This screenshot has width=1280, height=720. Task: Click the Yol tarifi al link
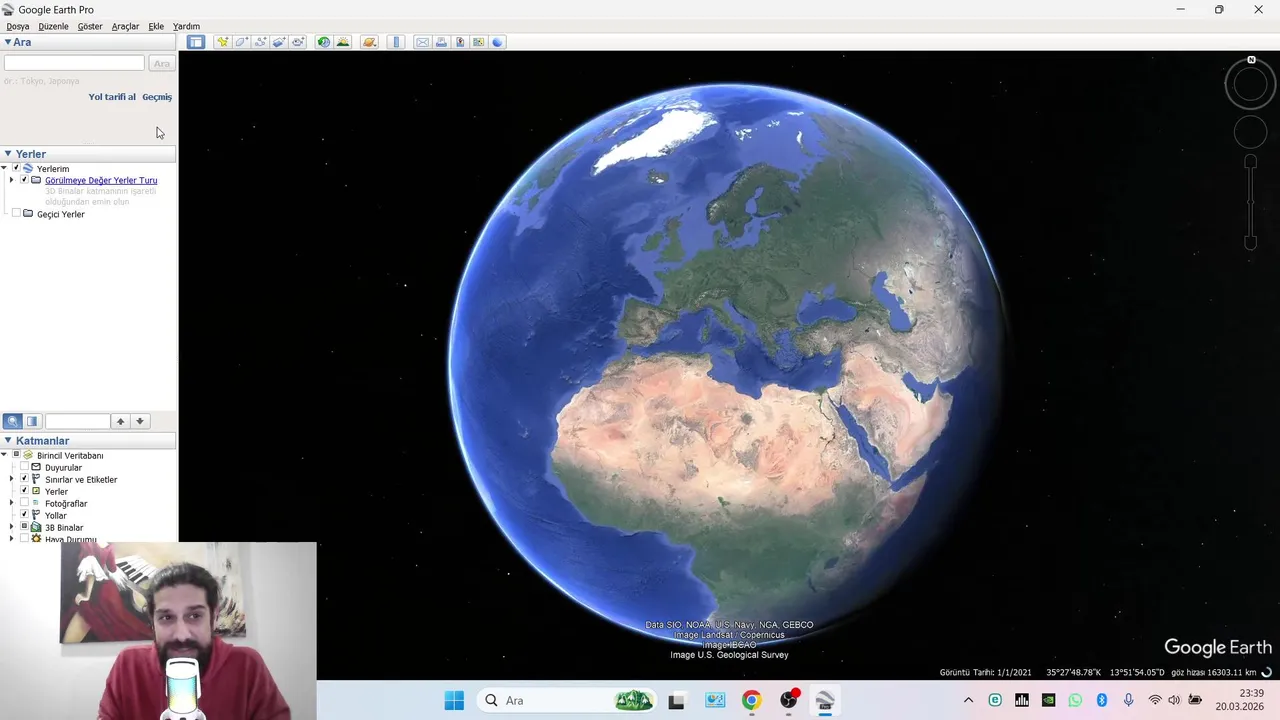[112, 97]
